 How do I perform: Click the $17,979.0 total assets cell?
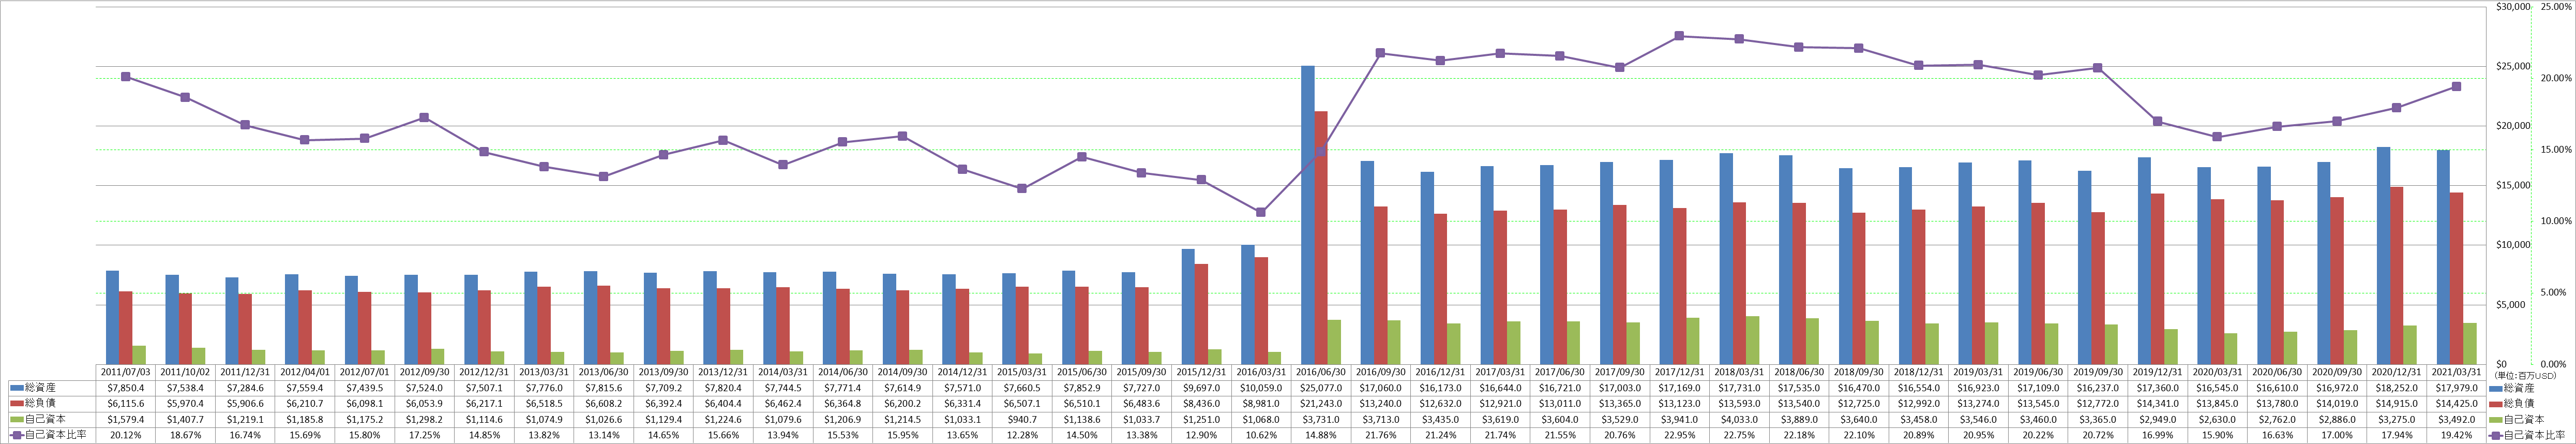point(2456,387)
